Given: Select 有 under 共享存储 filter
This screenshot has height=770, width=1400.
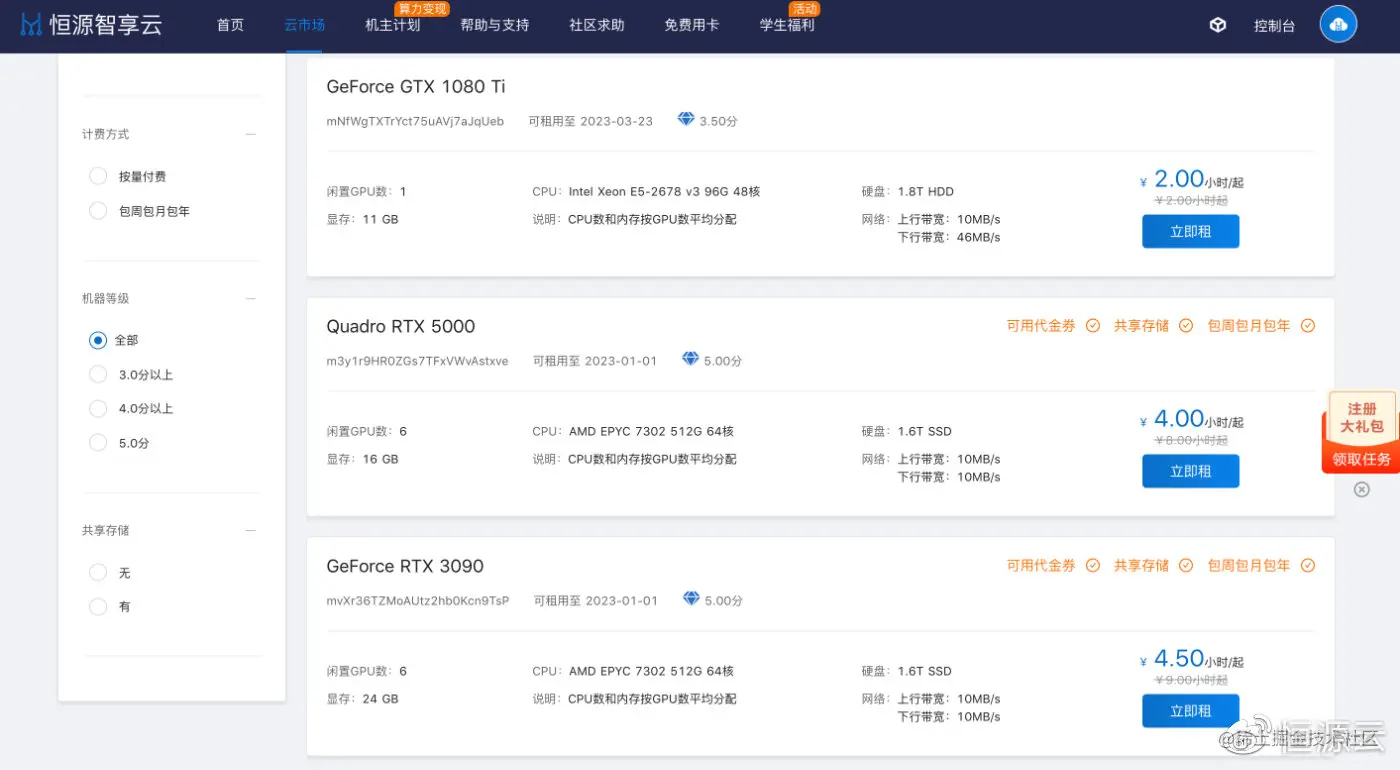Looking at the screenshot, I should click(x=98, y=607).
